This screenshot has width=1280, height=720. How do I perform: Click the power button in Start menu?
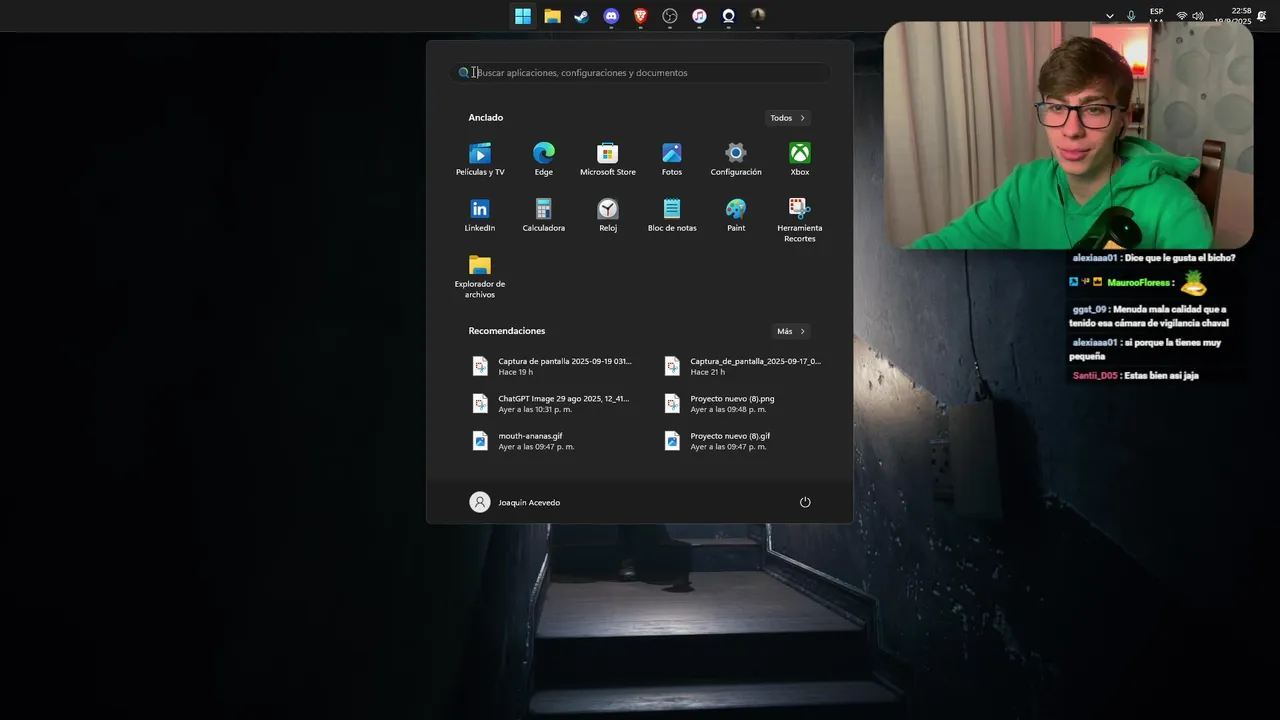pos(805,502)
